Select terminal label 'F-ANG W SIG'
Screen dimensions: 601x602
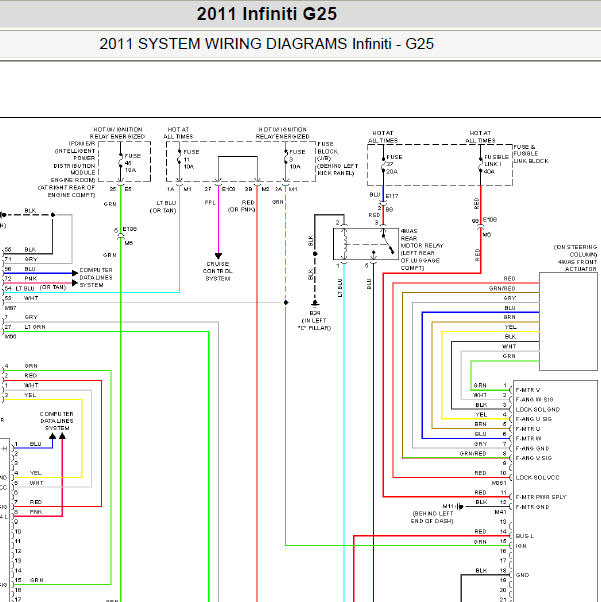[534, 399]
